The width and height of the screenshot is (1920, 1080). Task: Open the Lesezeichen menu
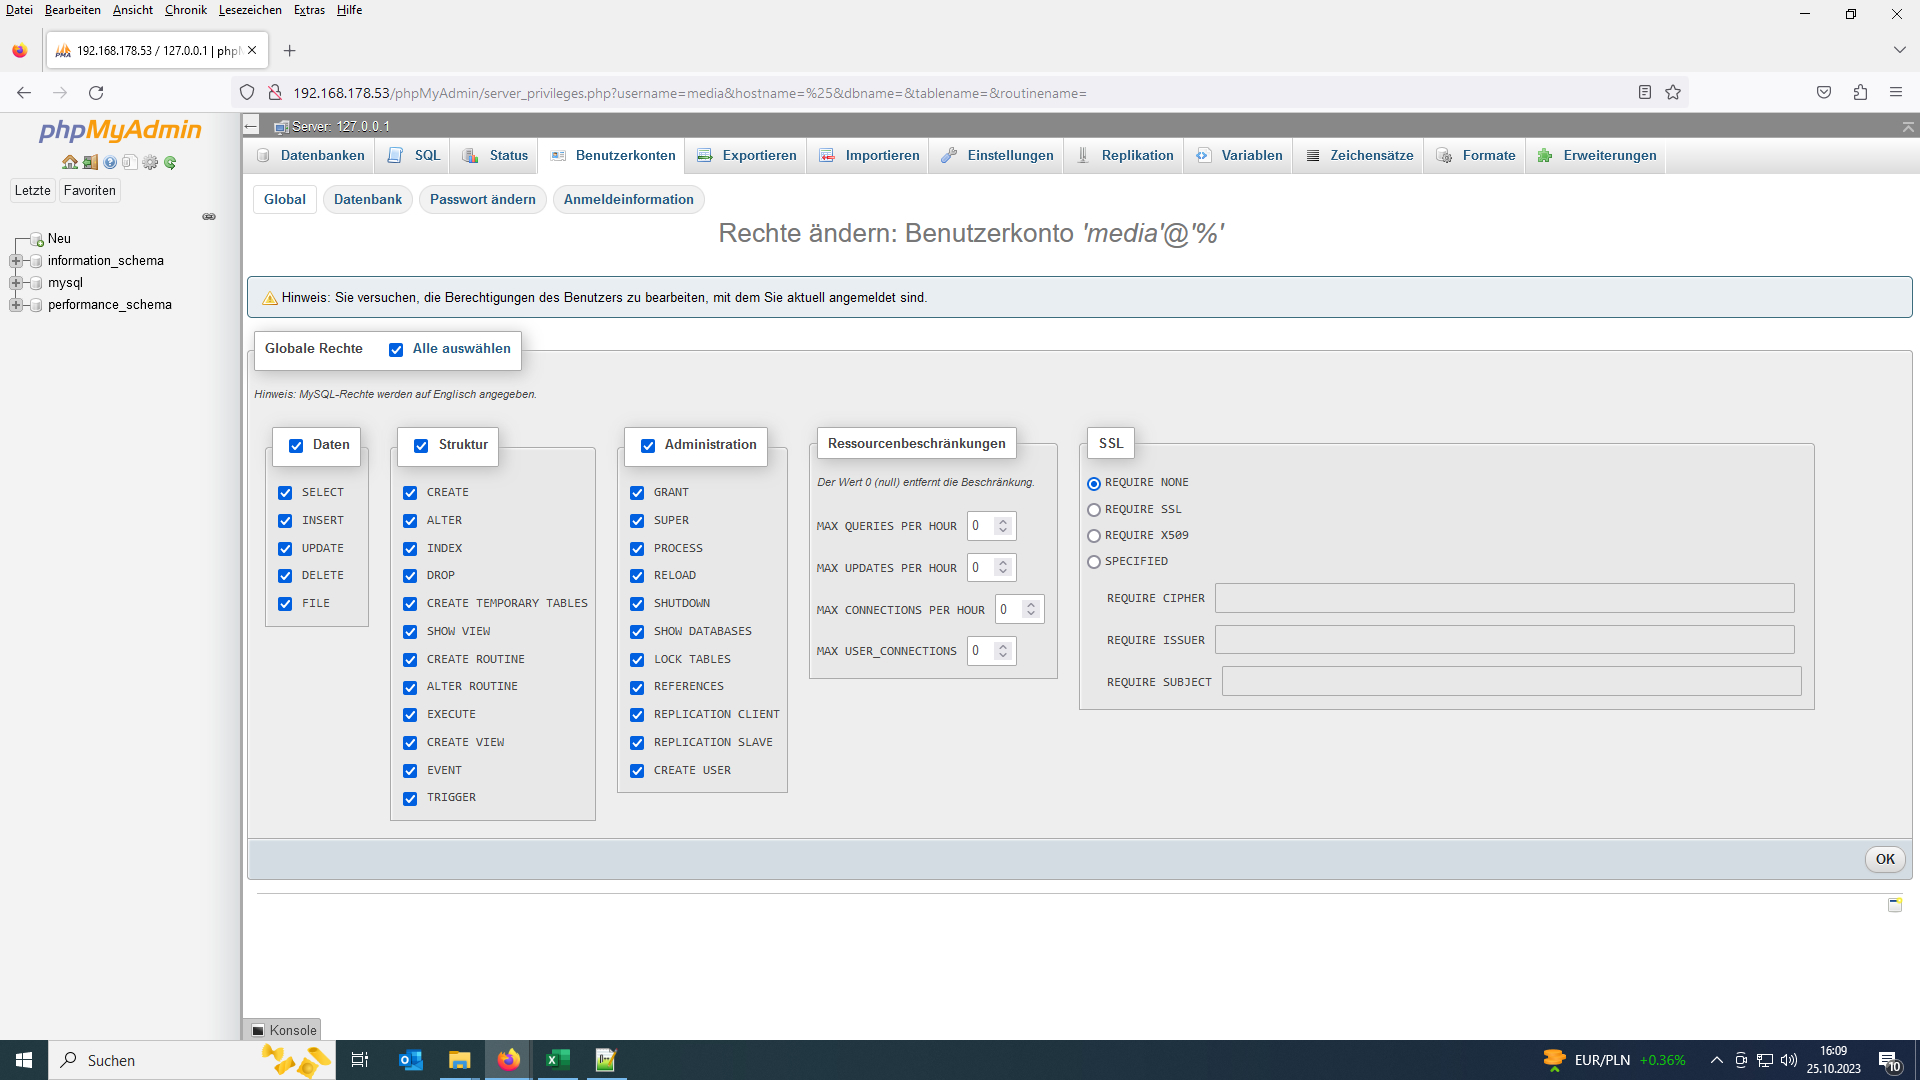click(250, 10)
